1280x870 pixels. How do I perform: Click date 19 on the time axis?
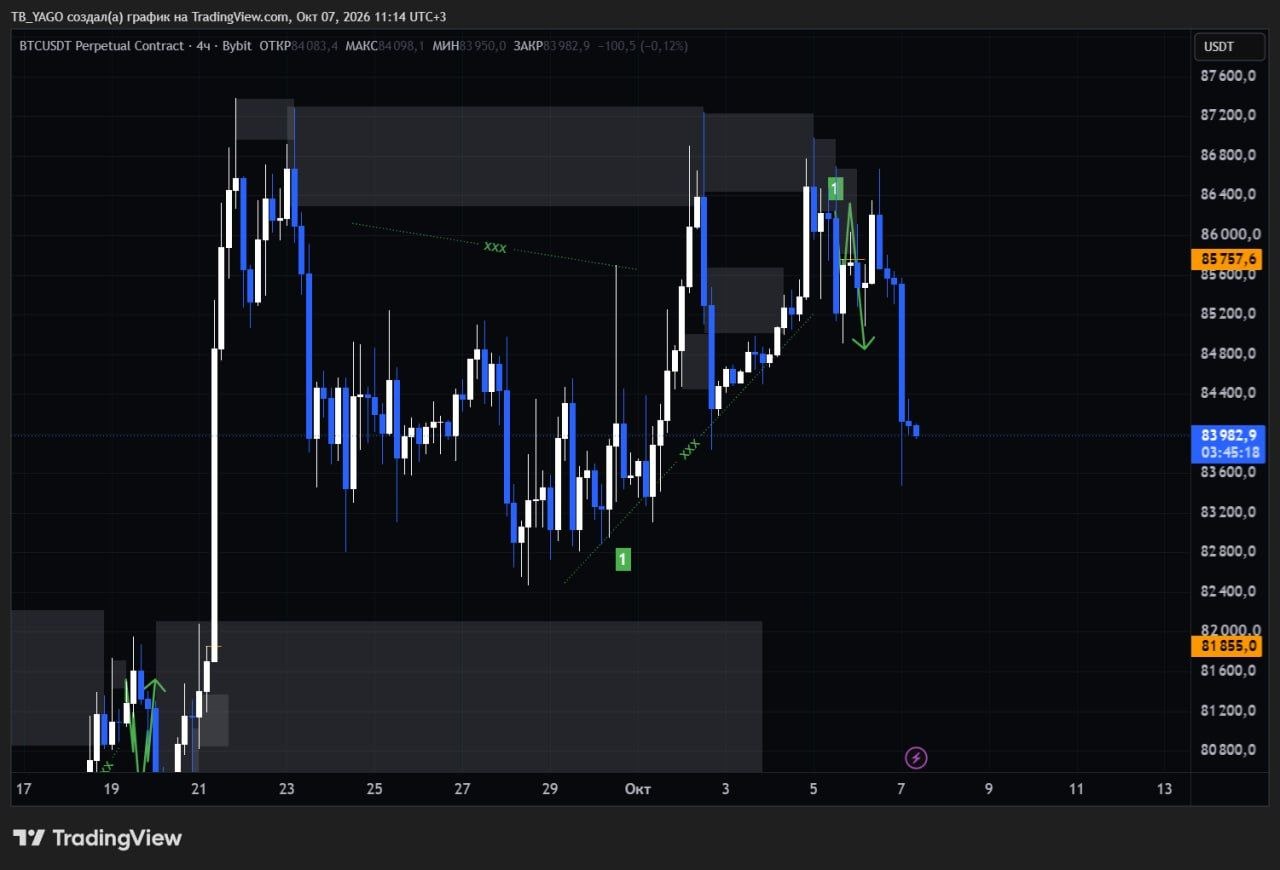(x=111, y=789)
